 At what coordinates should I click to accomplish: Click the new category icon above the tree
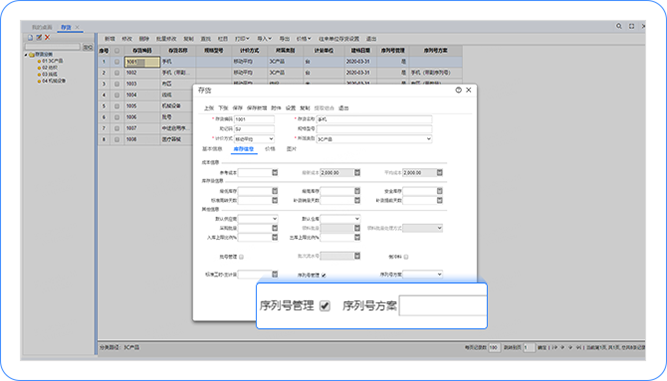30,37
